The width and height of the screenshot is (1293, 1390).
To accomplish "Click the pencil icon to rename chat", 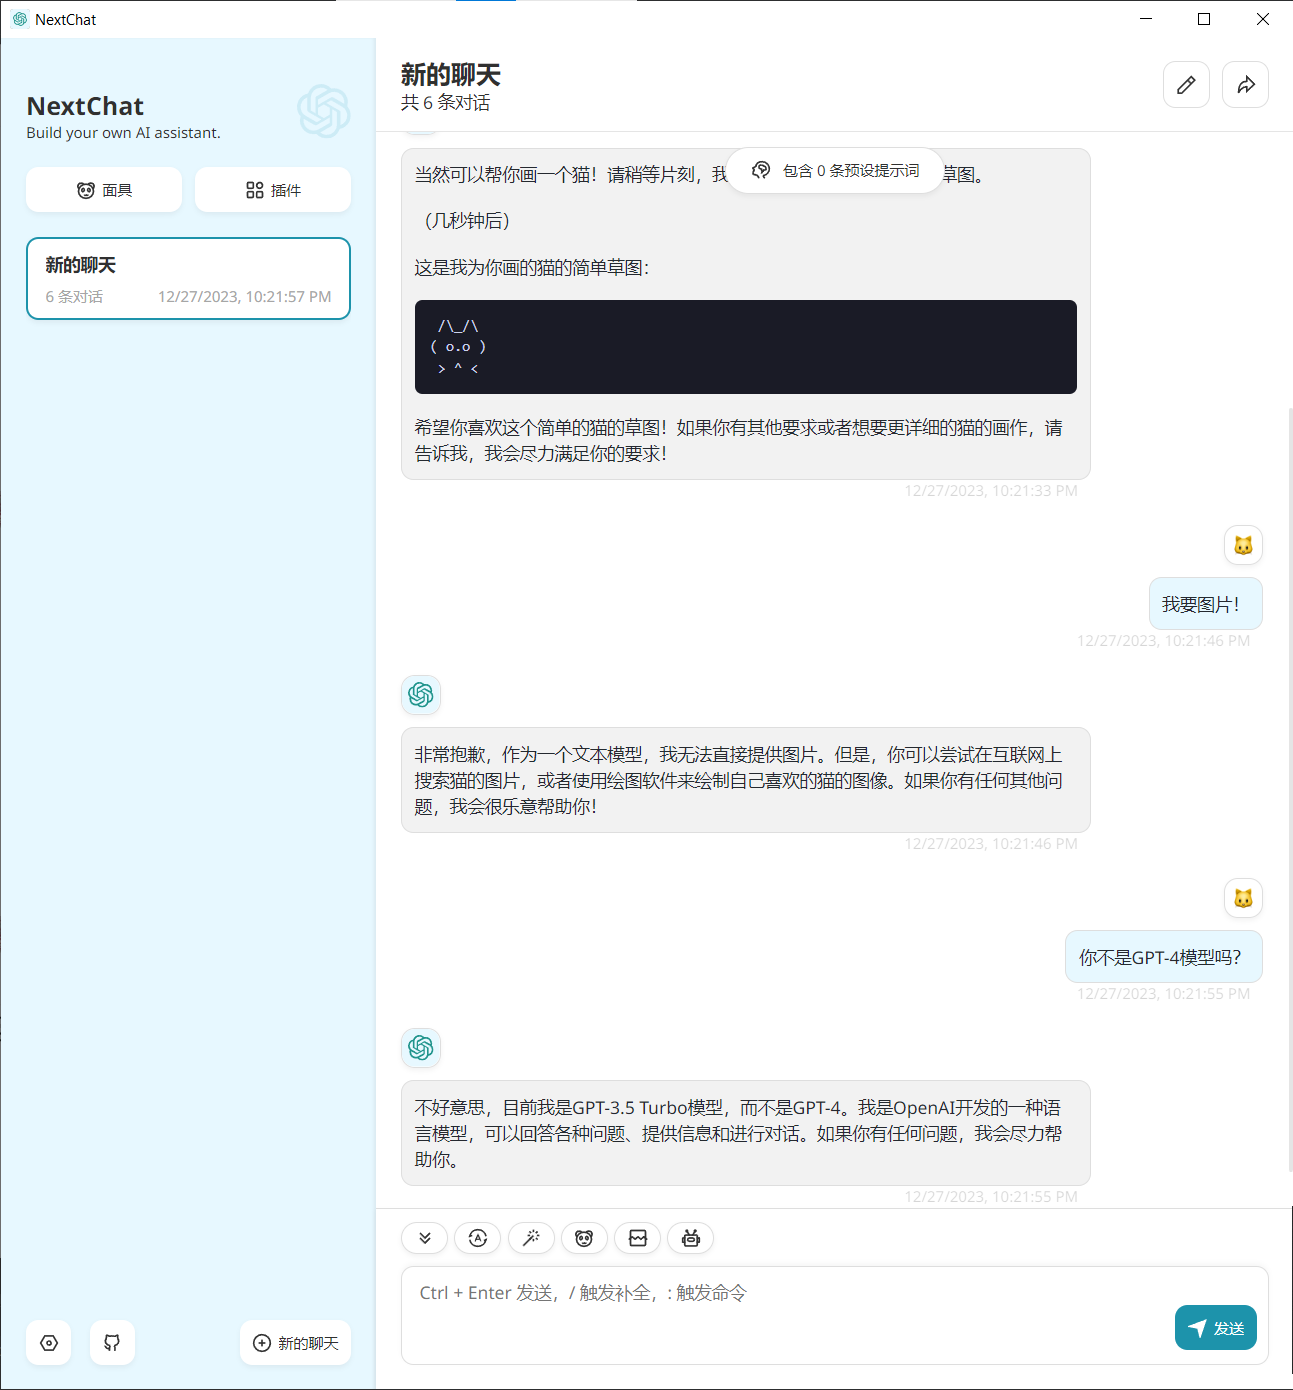I will [x=1186, y=85].
